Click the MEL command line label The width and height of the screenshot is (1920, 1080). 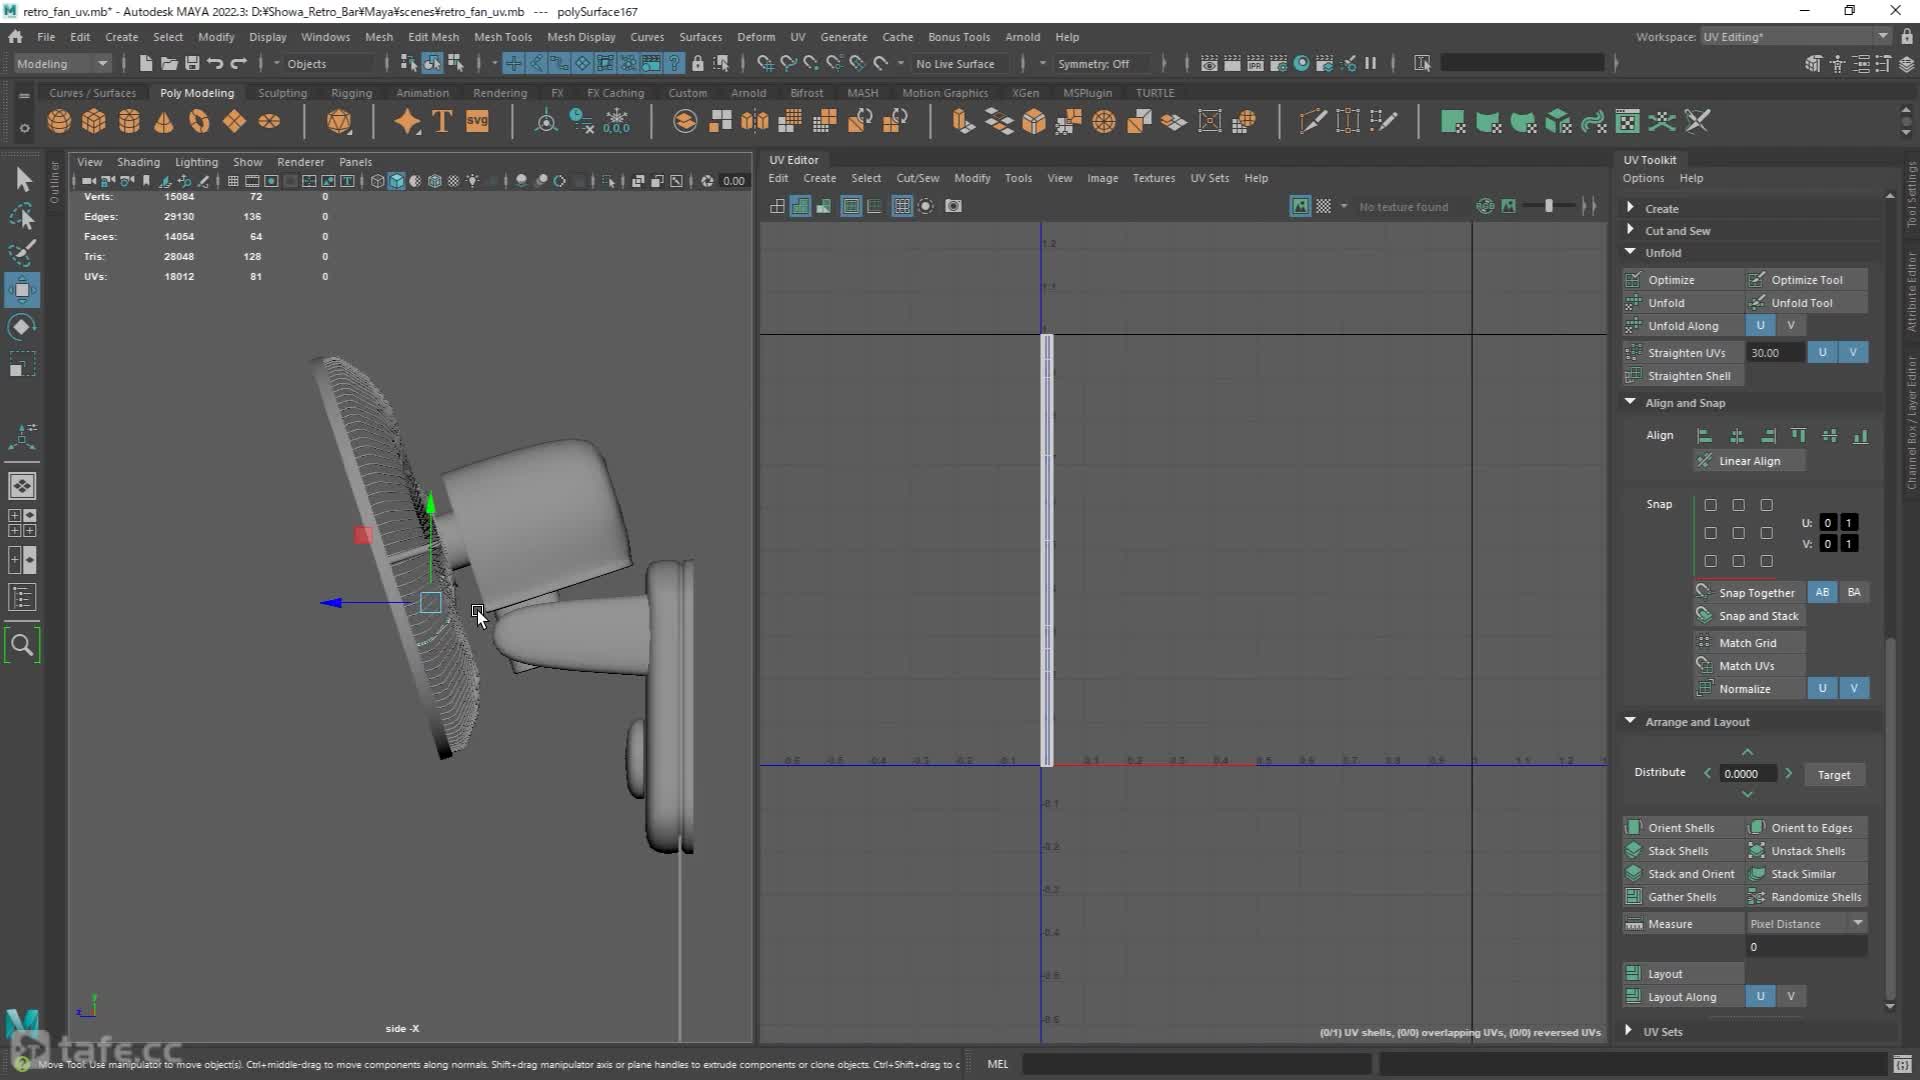pyautogui.click(x=997, y=1064)
